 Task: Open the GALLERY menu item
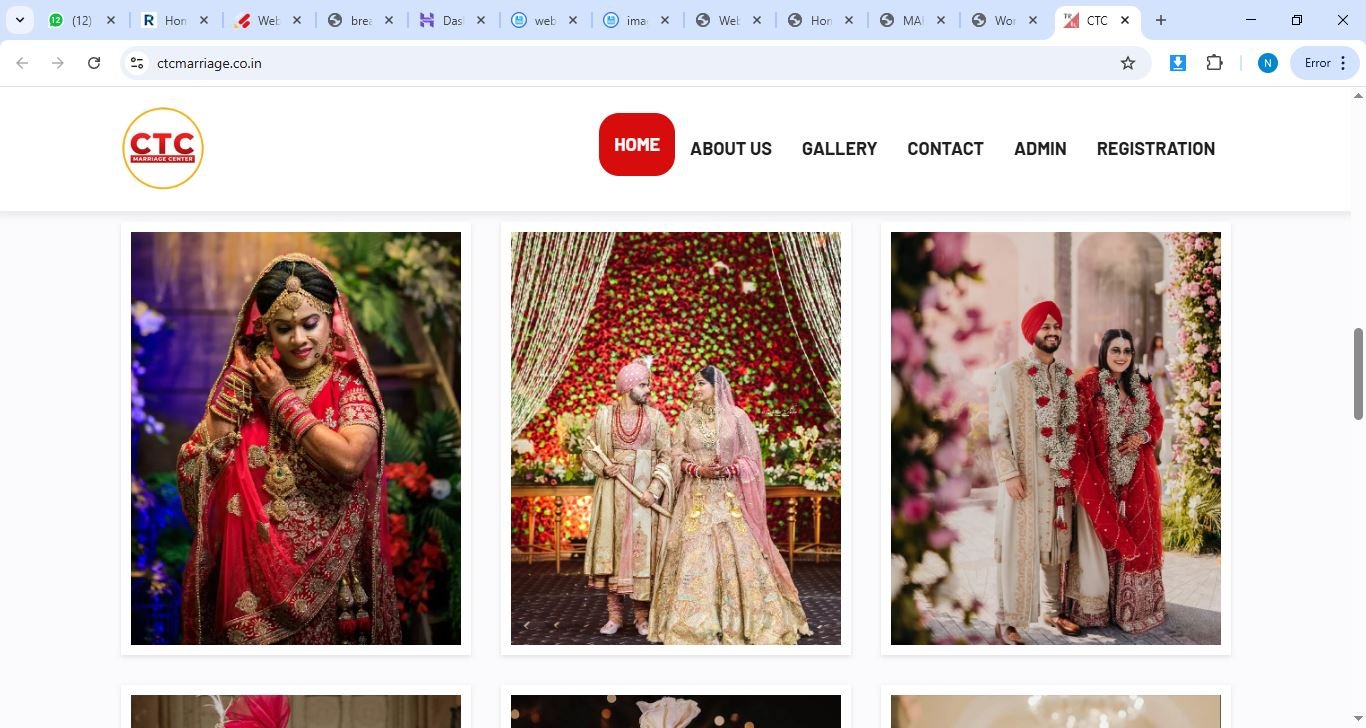[x=839, y=148]
